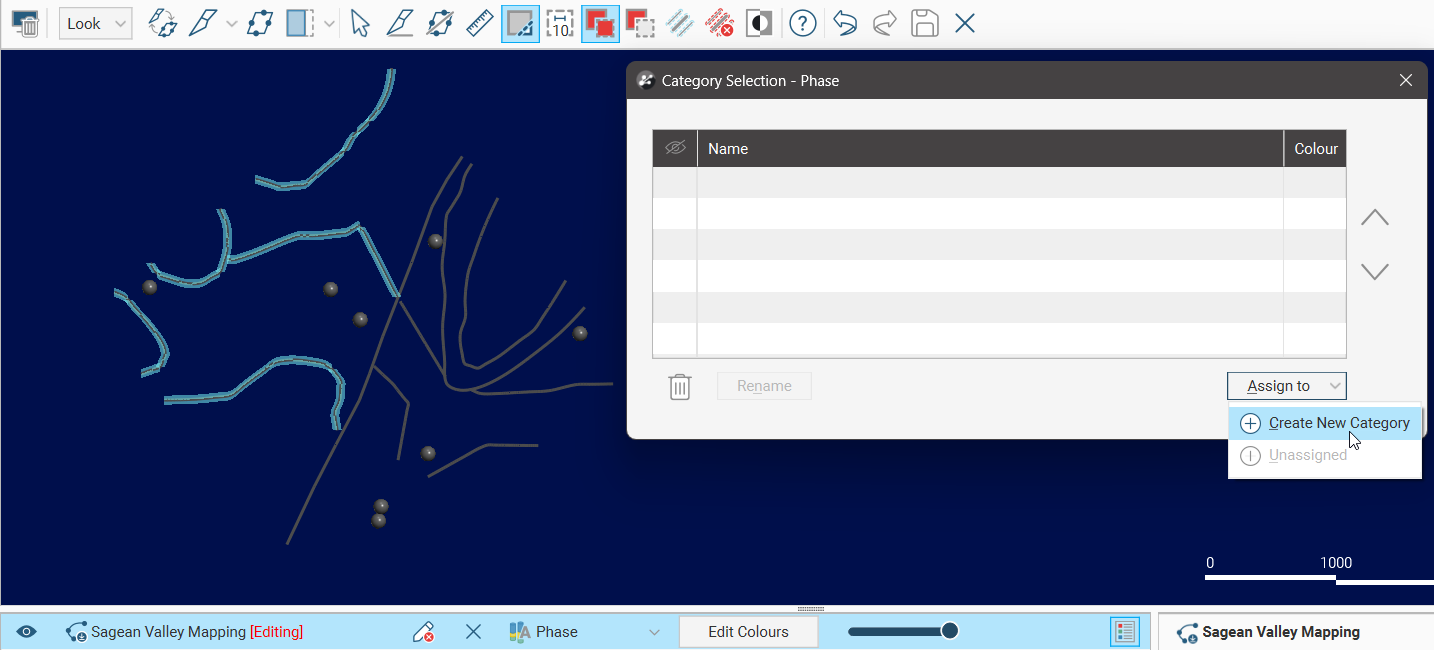Move category up with the up arrow
Image resolution: width=1434 pixels, height=650 pixels.
(x=1375, y=218)
